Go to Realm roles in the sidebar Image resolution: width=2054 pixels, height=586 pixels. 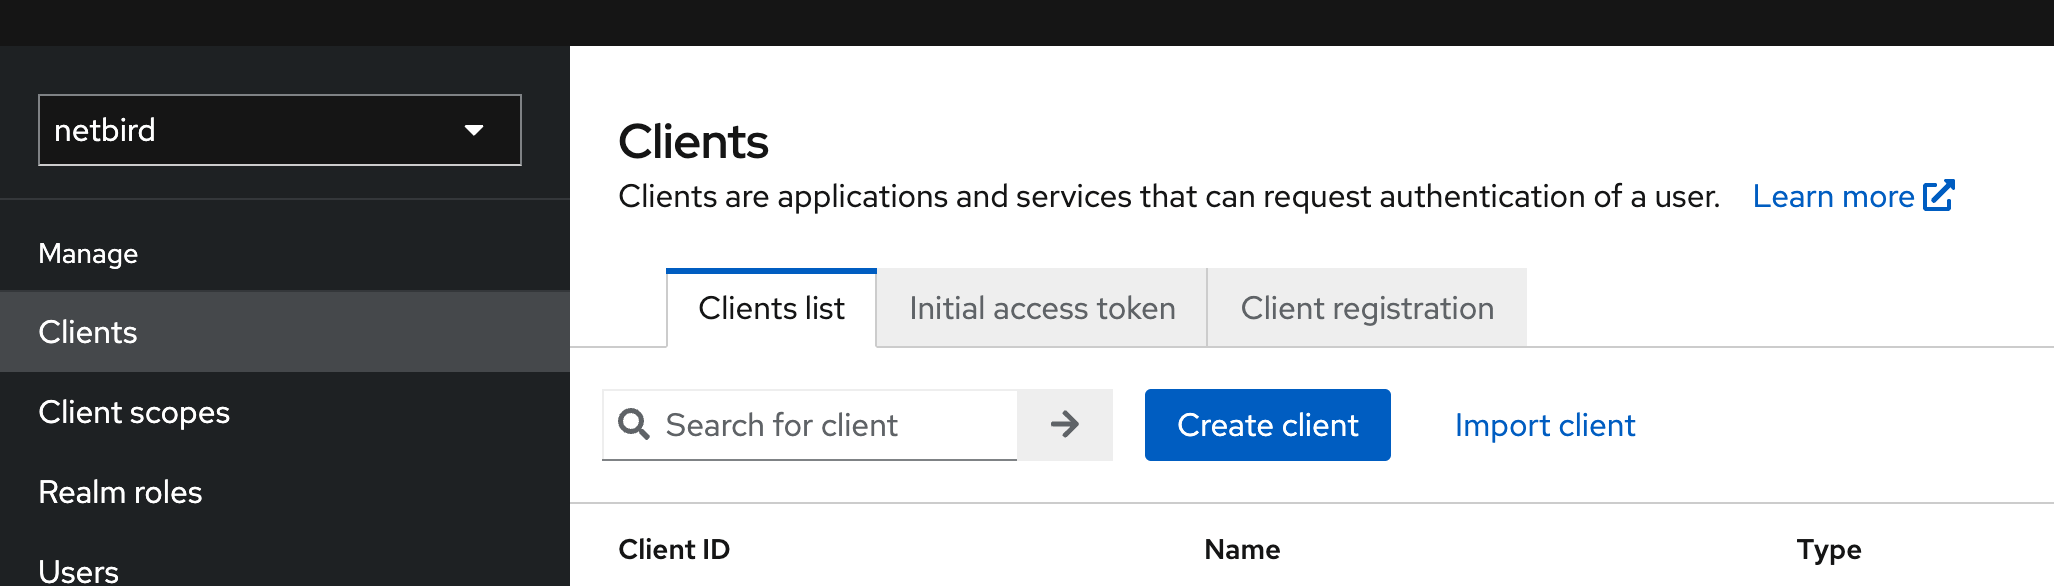click(x=120, y=492)
